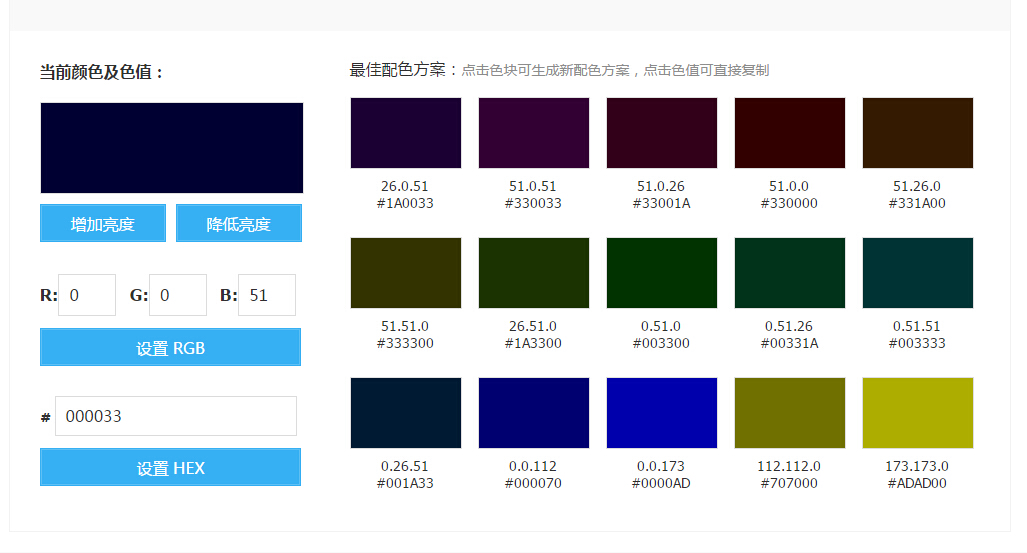Click the 51.0.51 RGB value text

pyautogui.click(x=533, y=186)
